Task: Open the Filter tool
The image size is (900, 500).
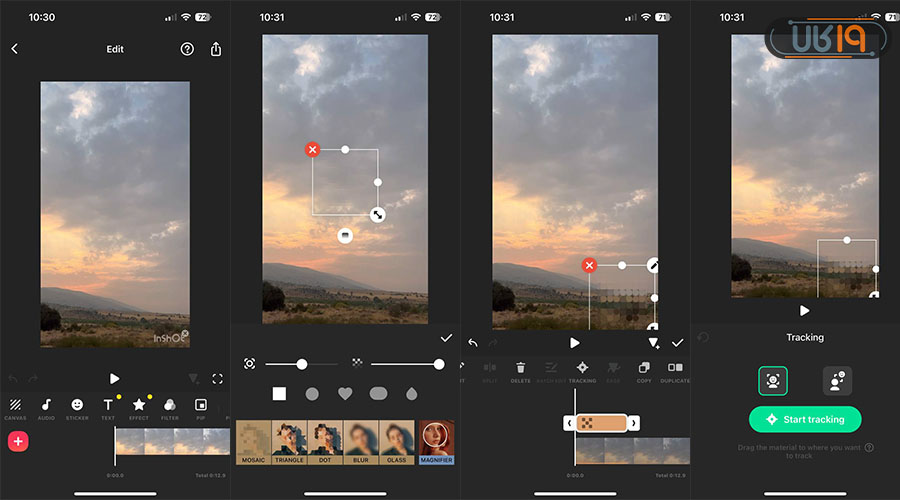Action: [x=170, y=406]
